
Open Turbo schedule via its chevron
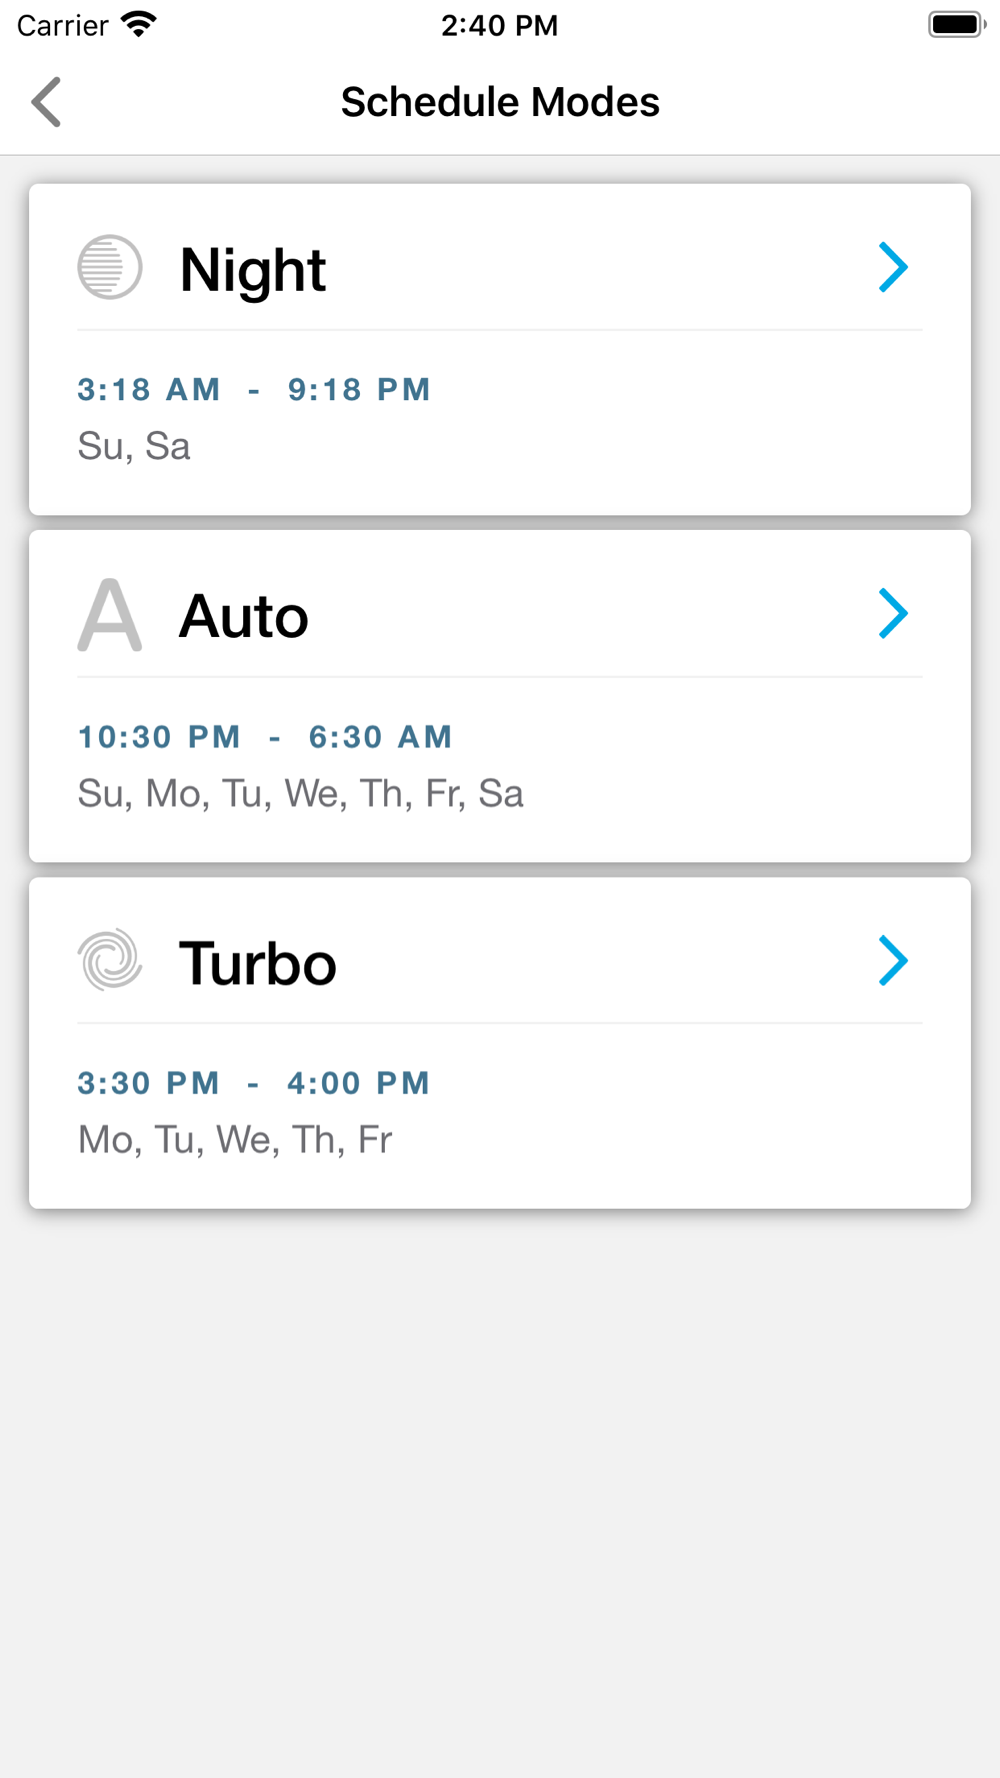coord(892,960)
